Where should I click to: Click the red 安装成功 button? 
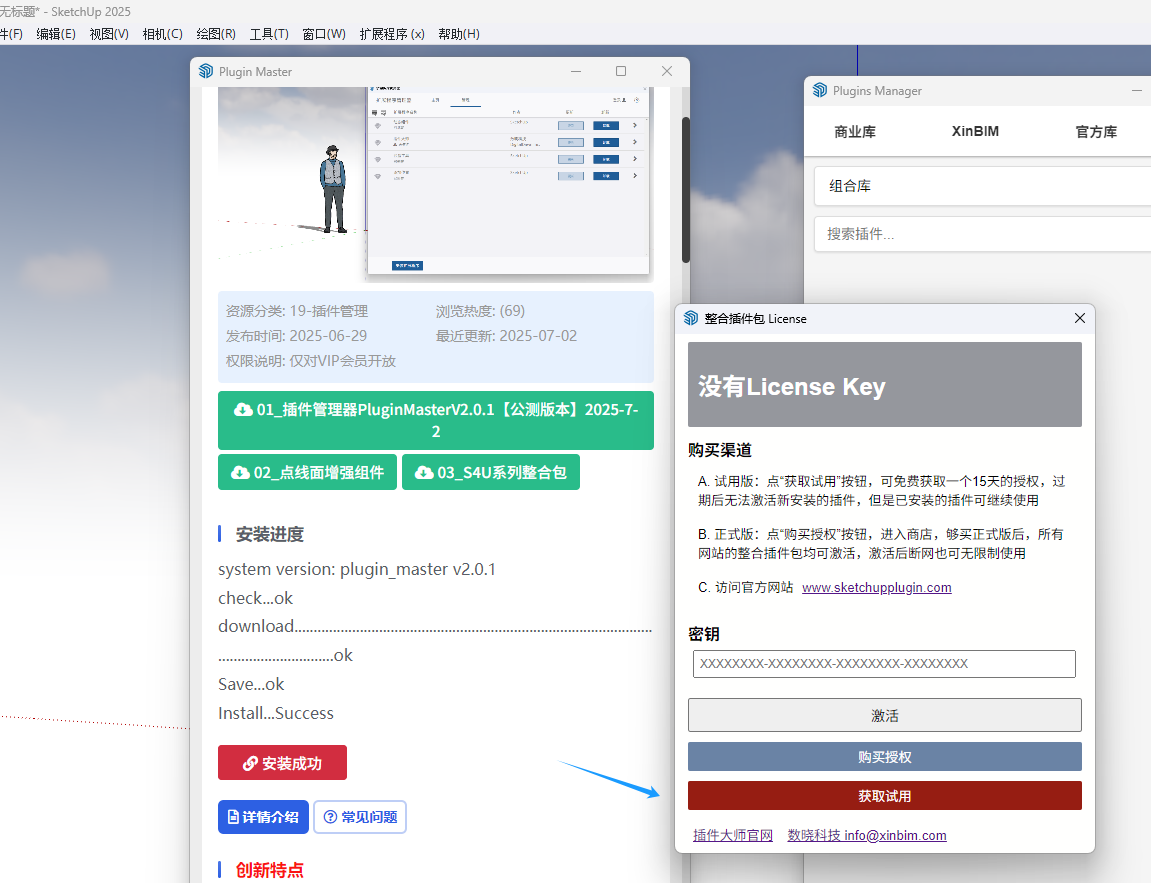(x=282, y=763)
